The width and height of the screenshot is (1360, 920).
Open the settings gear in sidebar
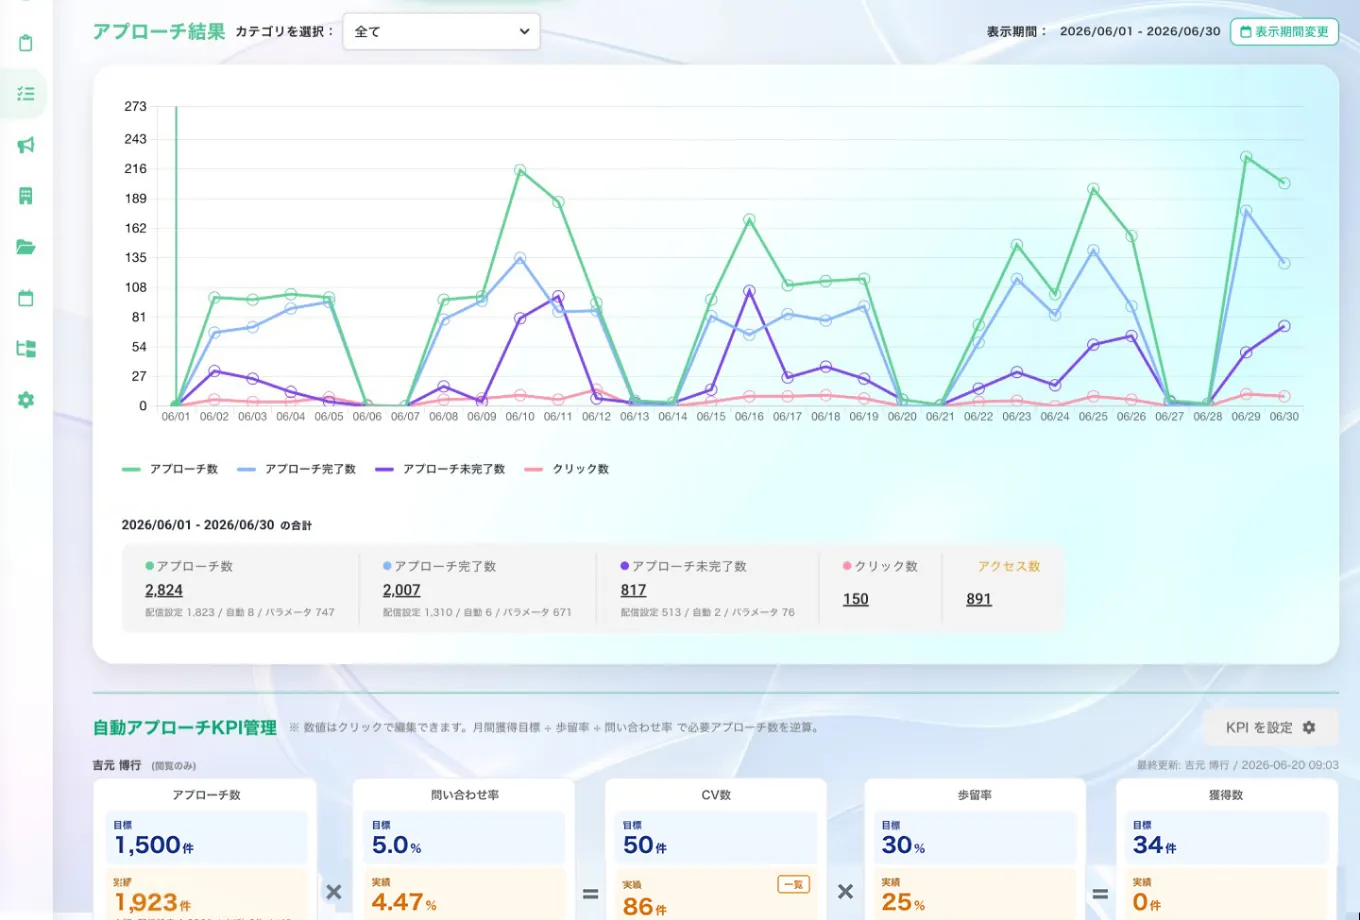[x=26, y=400]
